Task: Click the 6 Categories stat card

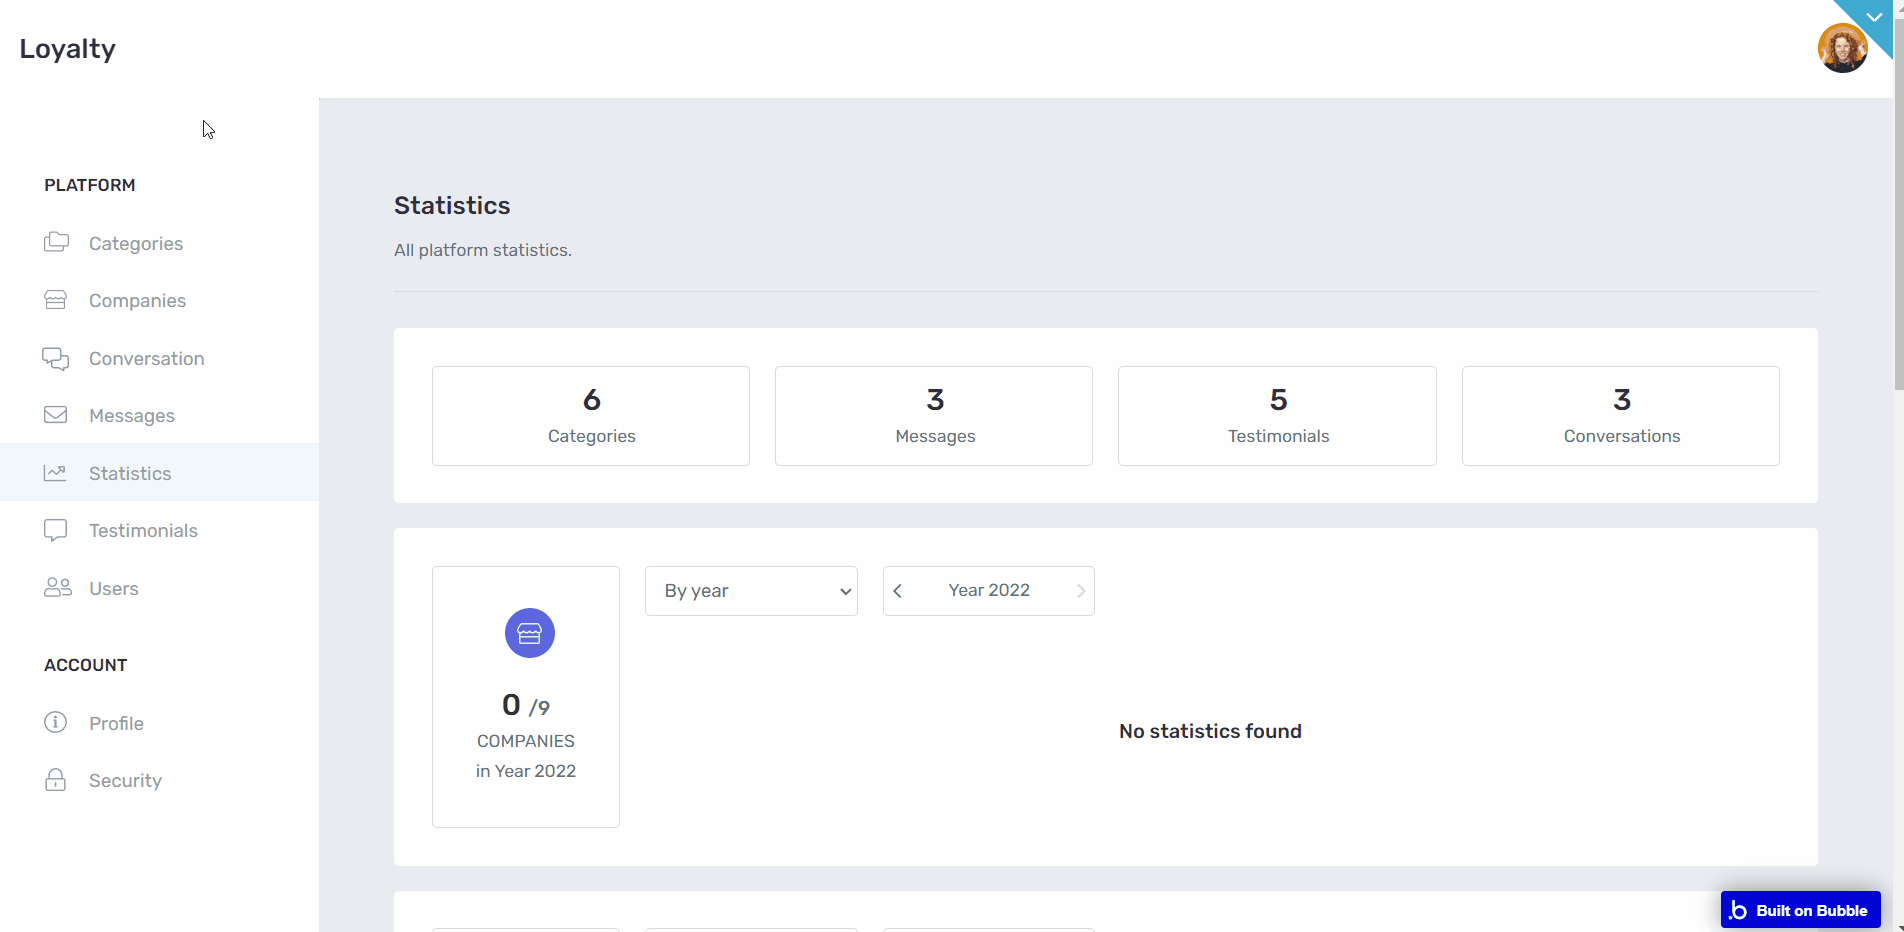Action: 591,416
